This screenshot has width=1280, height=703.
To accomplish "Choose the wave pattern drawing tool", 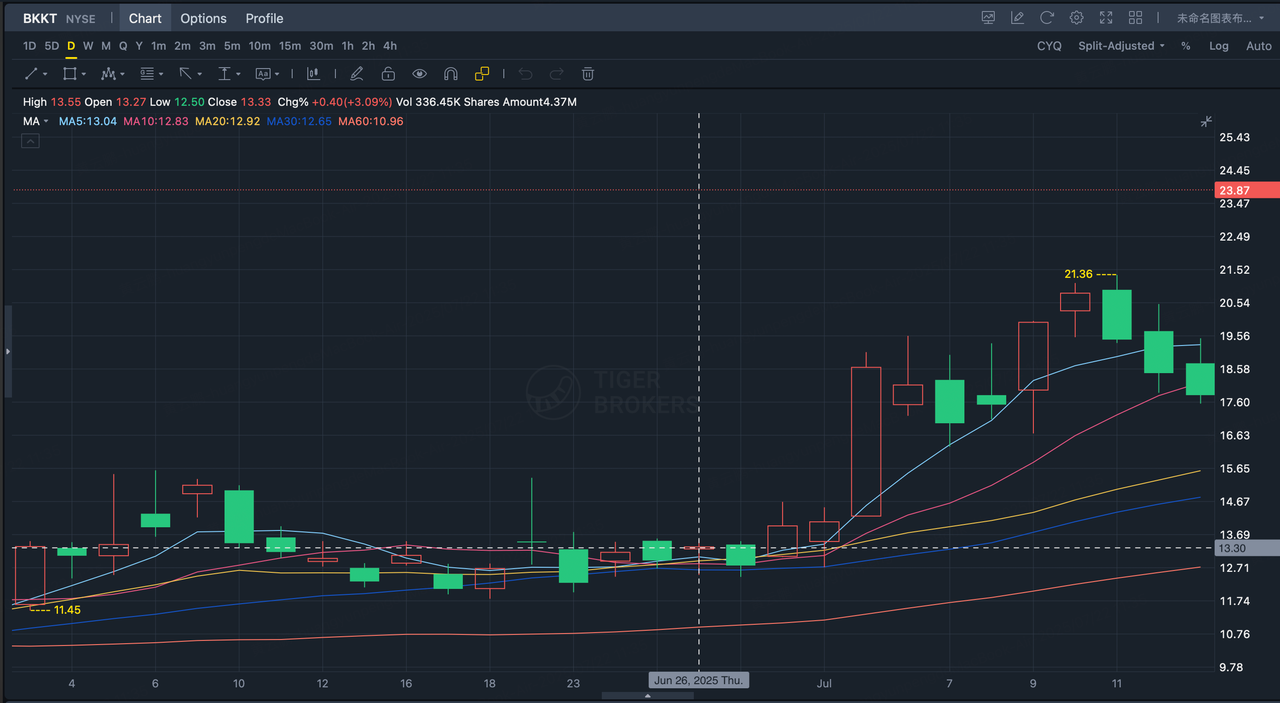I will coord(108,73).
